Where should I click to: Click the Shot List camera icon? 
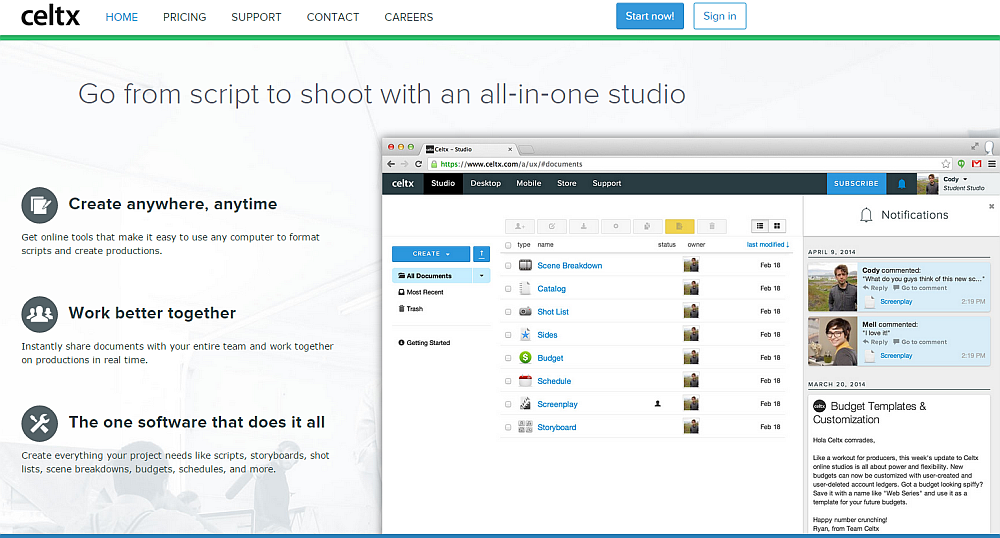click(x=526, y=312)
